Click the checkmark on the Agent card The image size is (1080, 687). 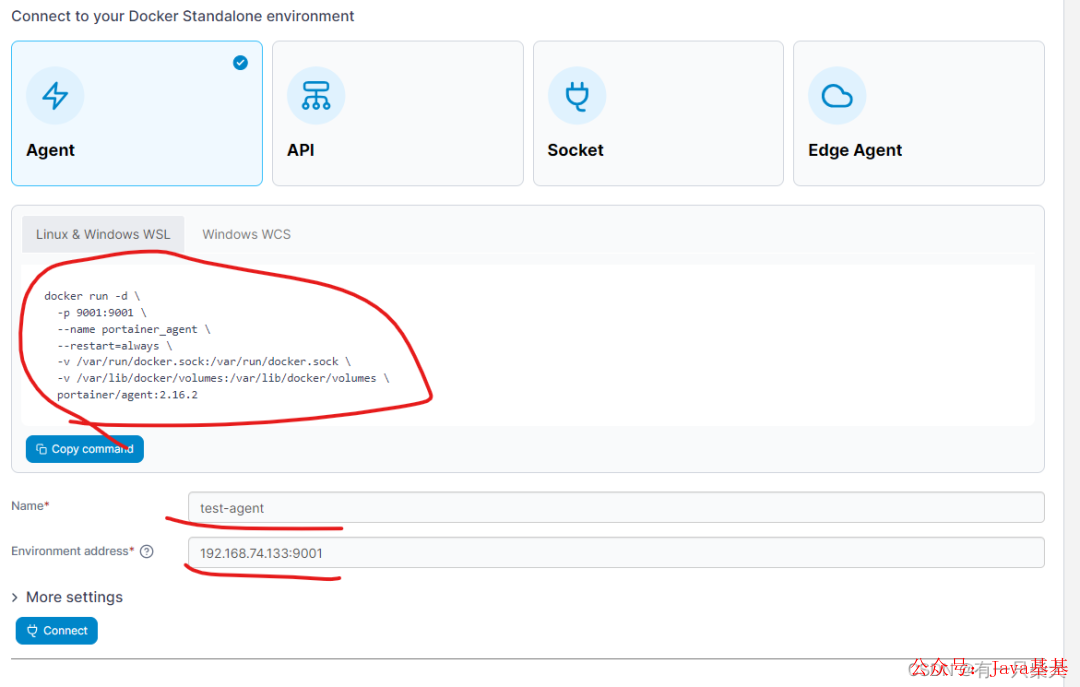coord(240,63)
